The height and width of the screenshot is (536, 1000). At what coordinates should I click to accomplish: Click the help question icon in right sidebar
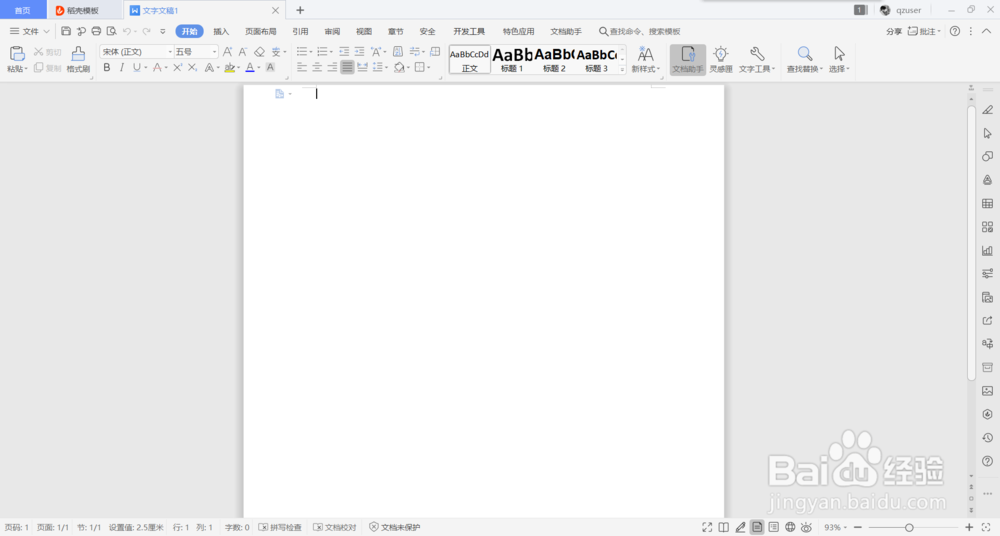(x=987, y=461)
